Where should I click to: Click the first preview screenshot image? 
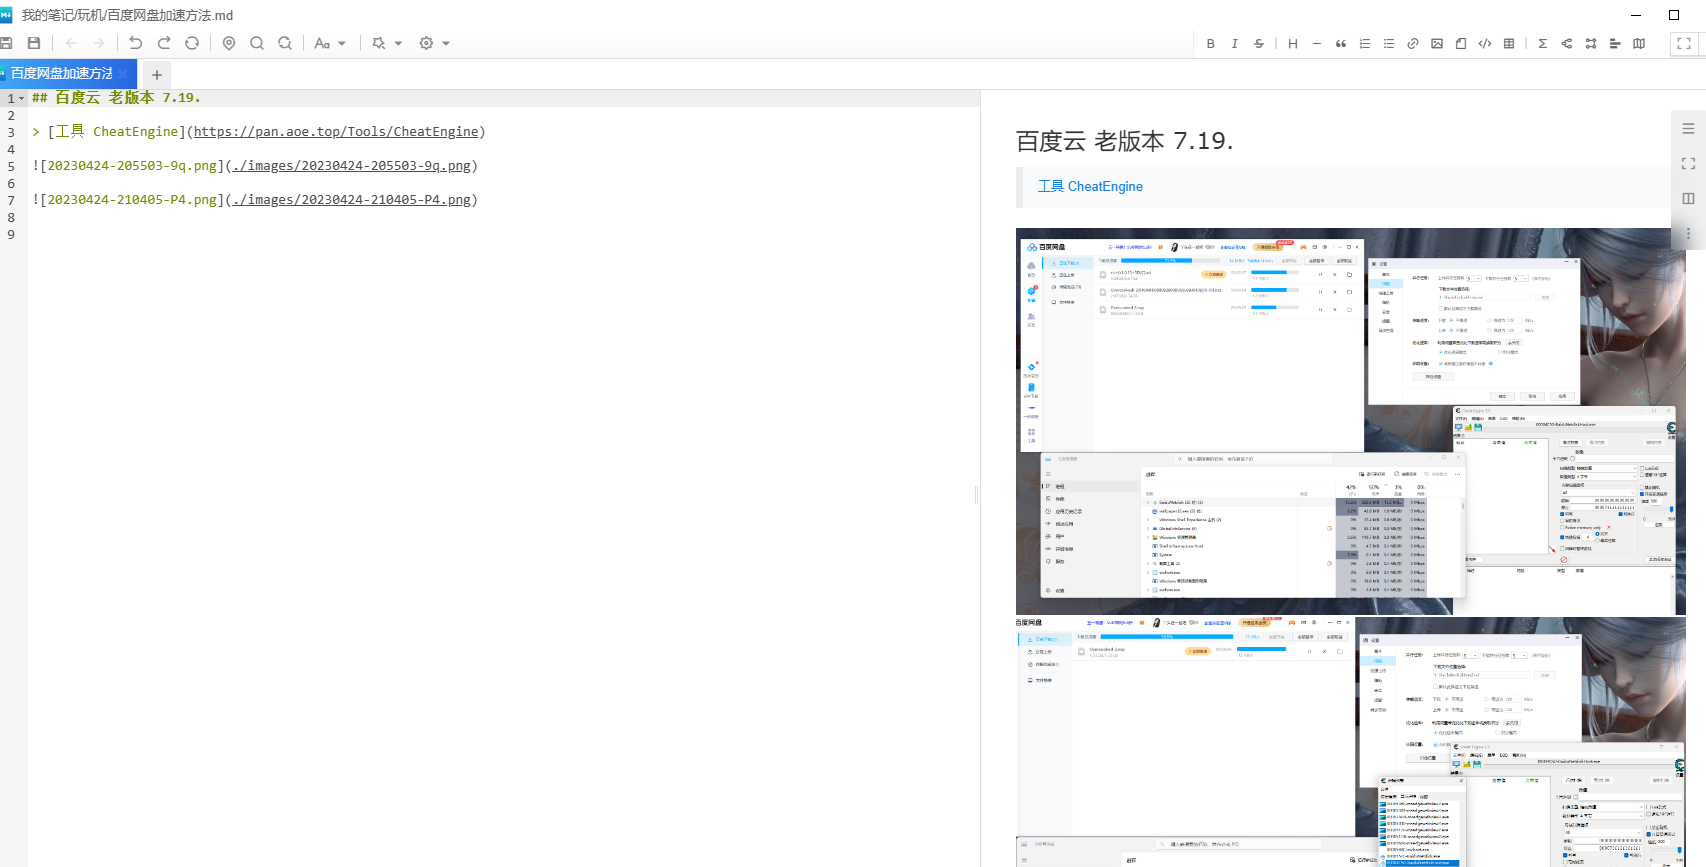coord(1351,421)
